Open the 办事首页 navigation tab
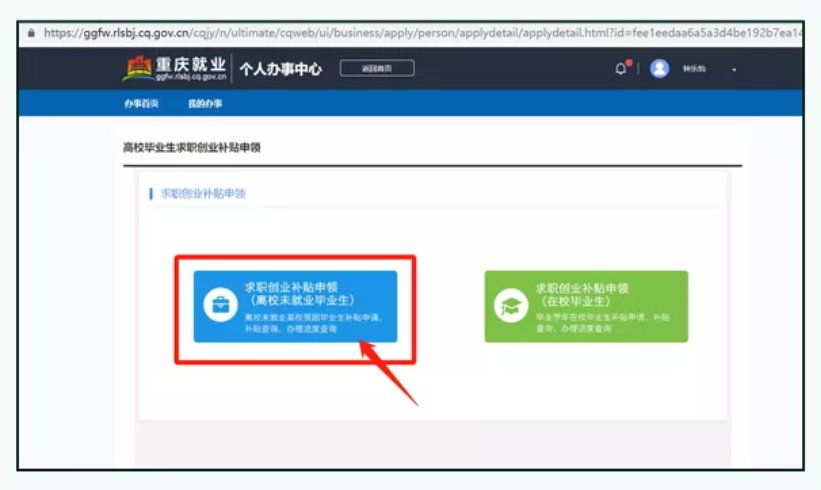The image size is (821, 490). tap(141, 104)
